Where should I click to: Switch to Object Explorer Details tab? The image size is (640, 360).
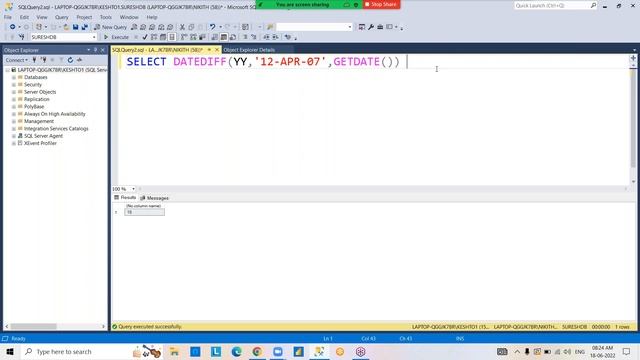tap(249, 50)
